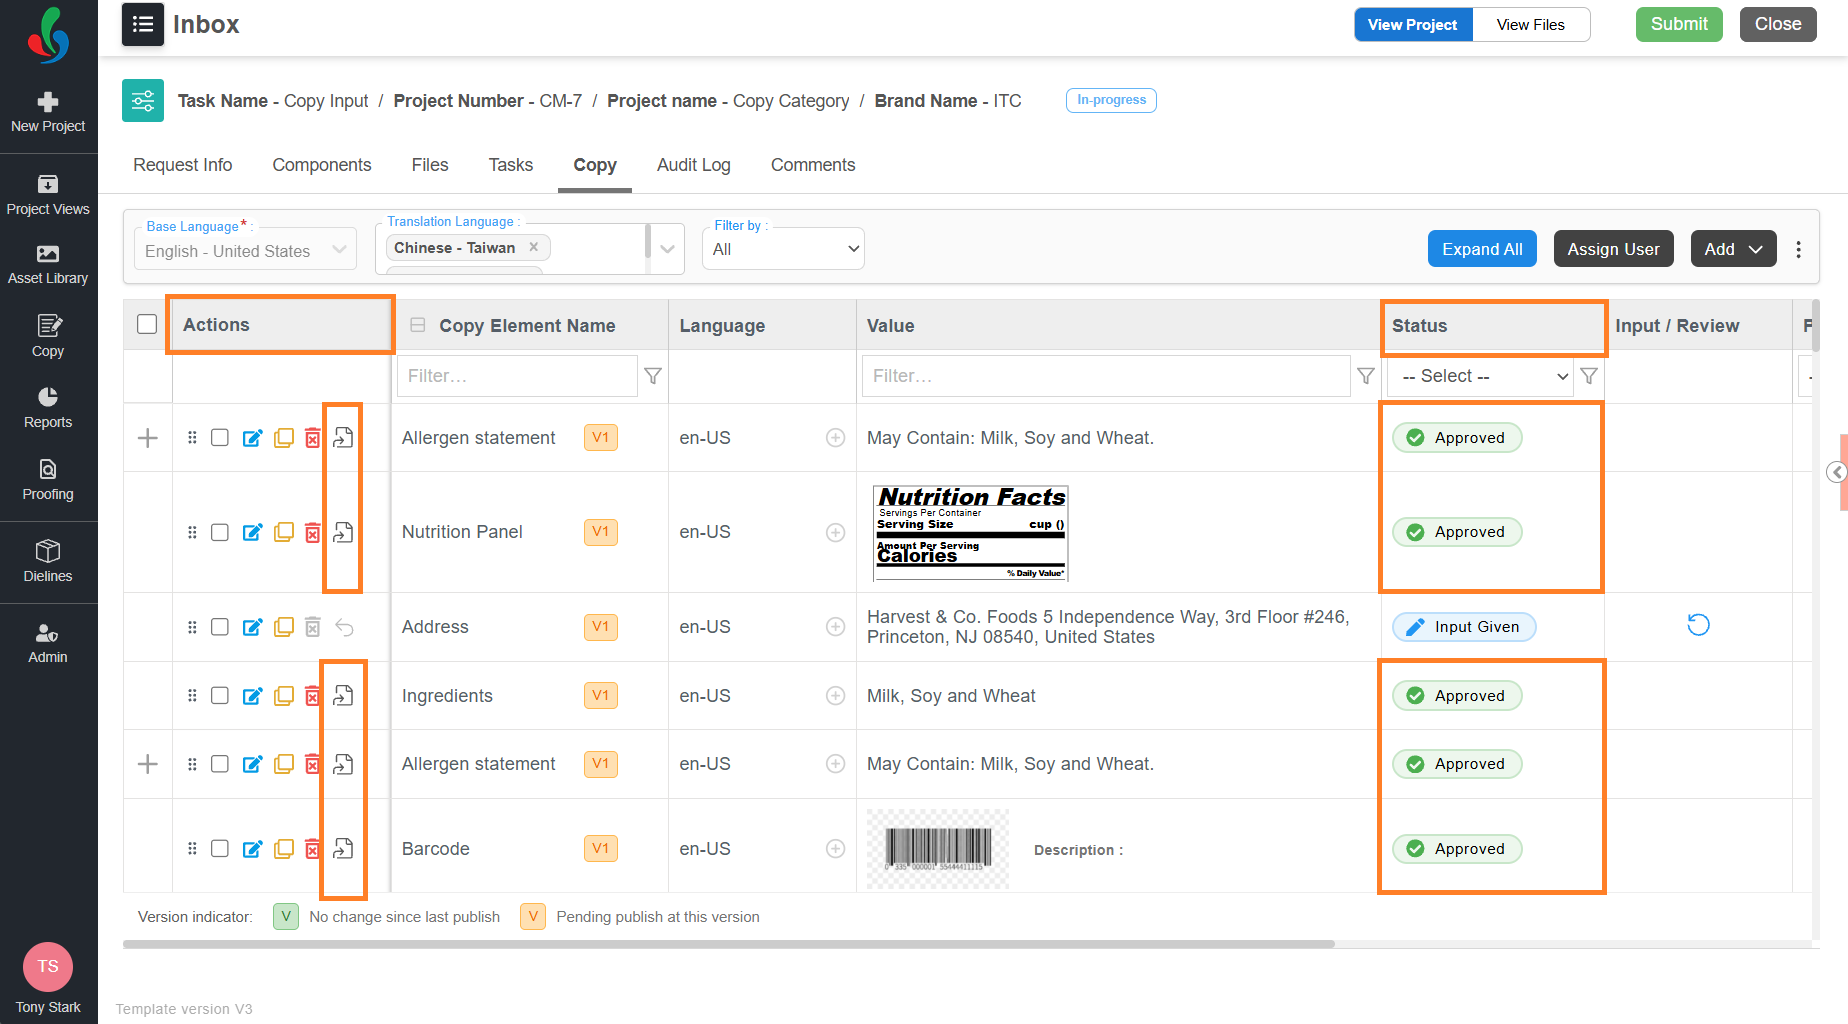Click the horizontal scrollbar below the table

[728, 944]
